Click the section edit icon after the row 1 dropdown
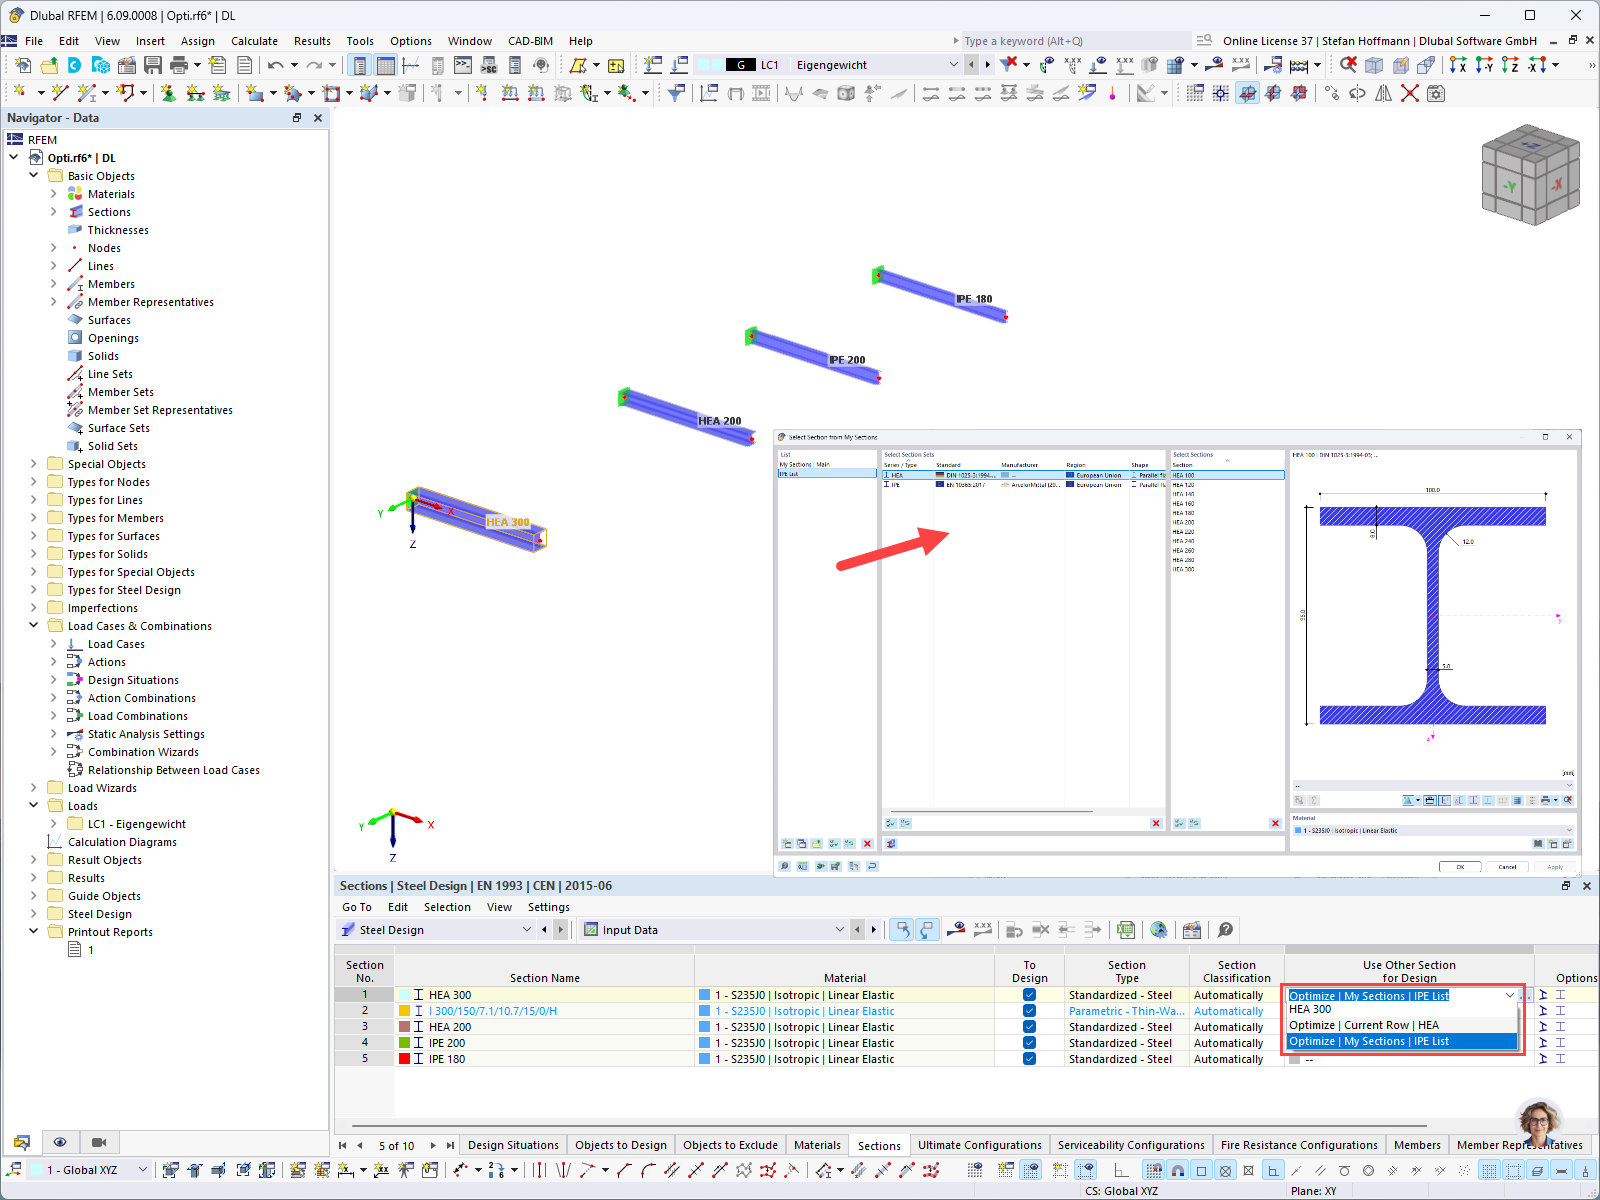Viewport: 1600px width, 1200px height. click(1543, 995)
